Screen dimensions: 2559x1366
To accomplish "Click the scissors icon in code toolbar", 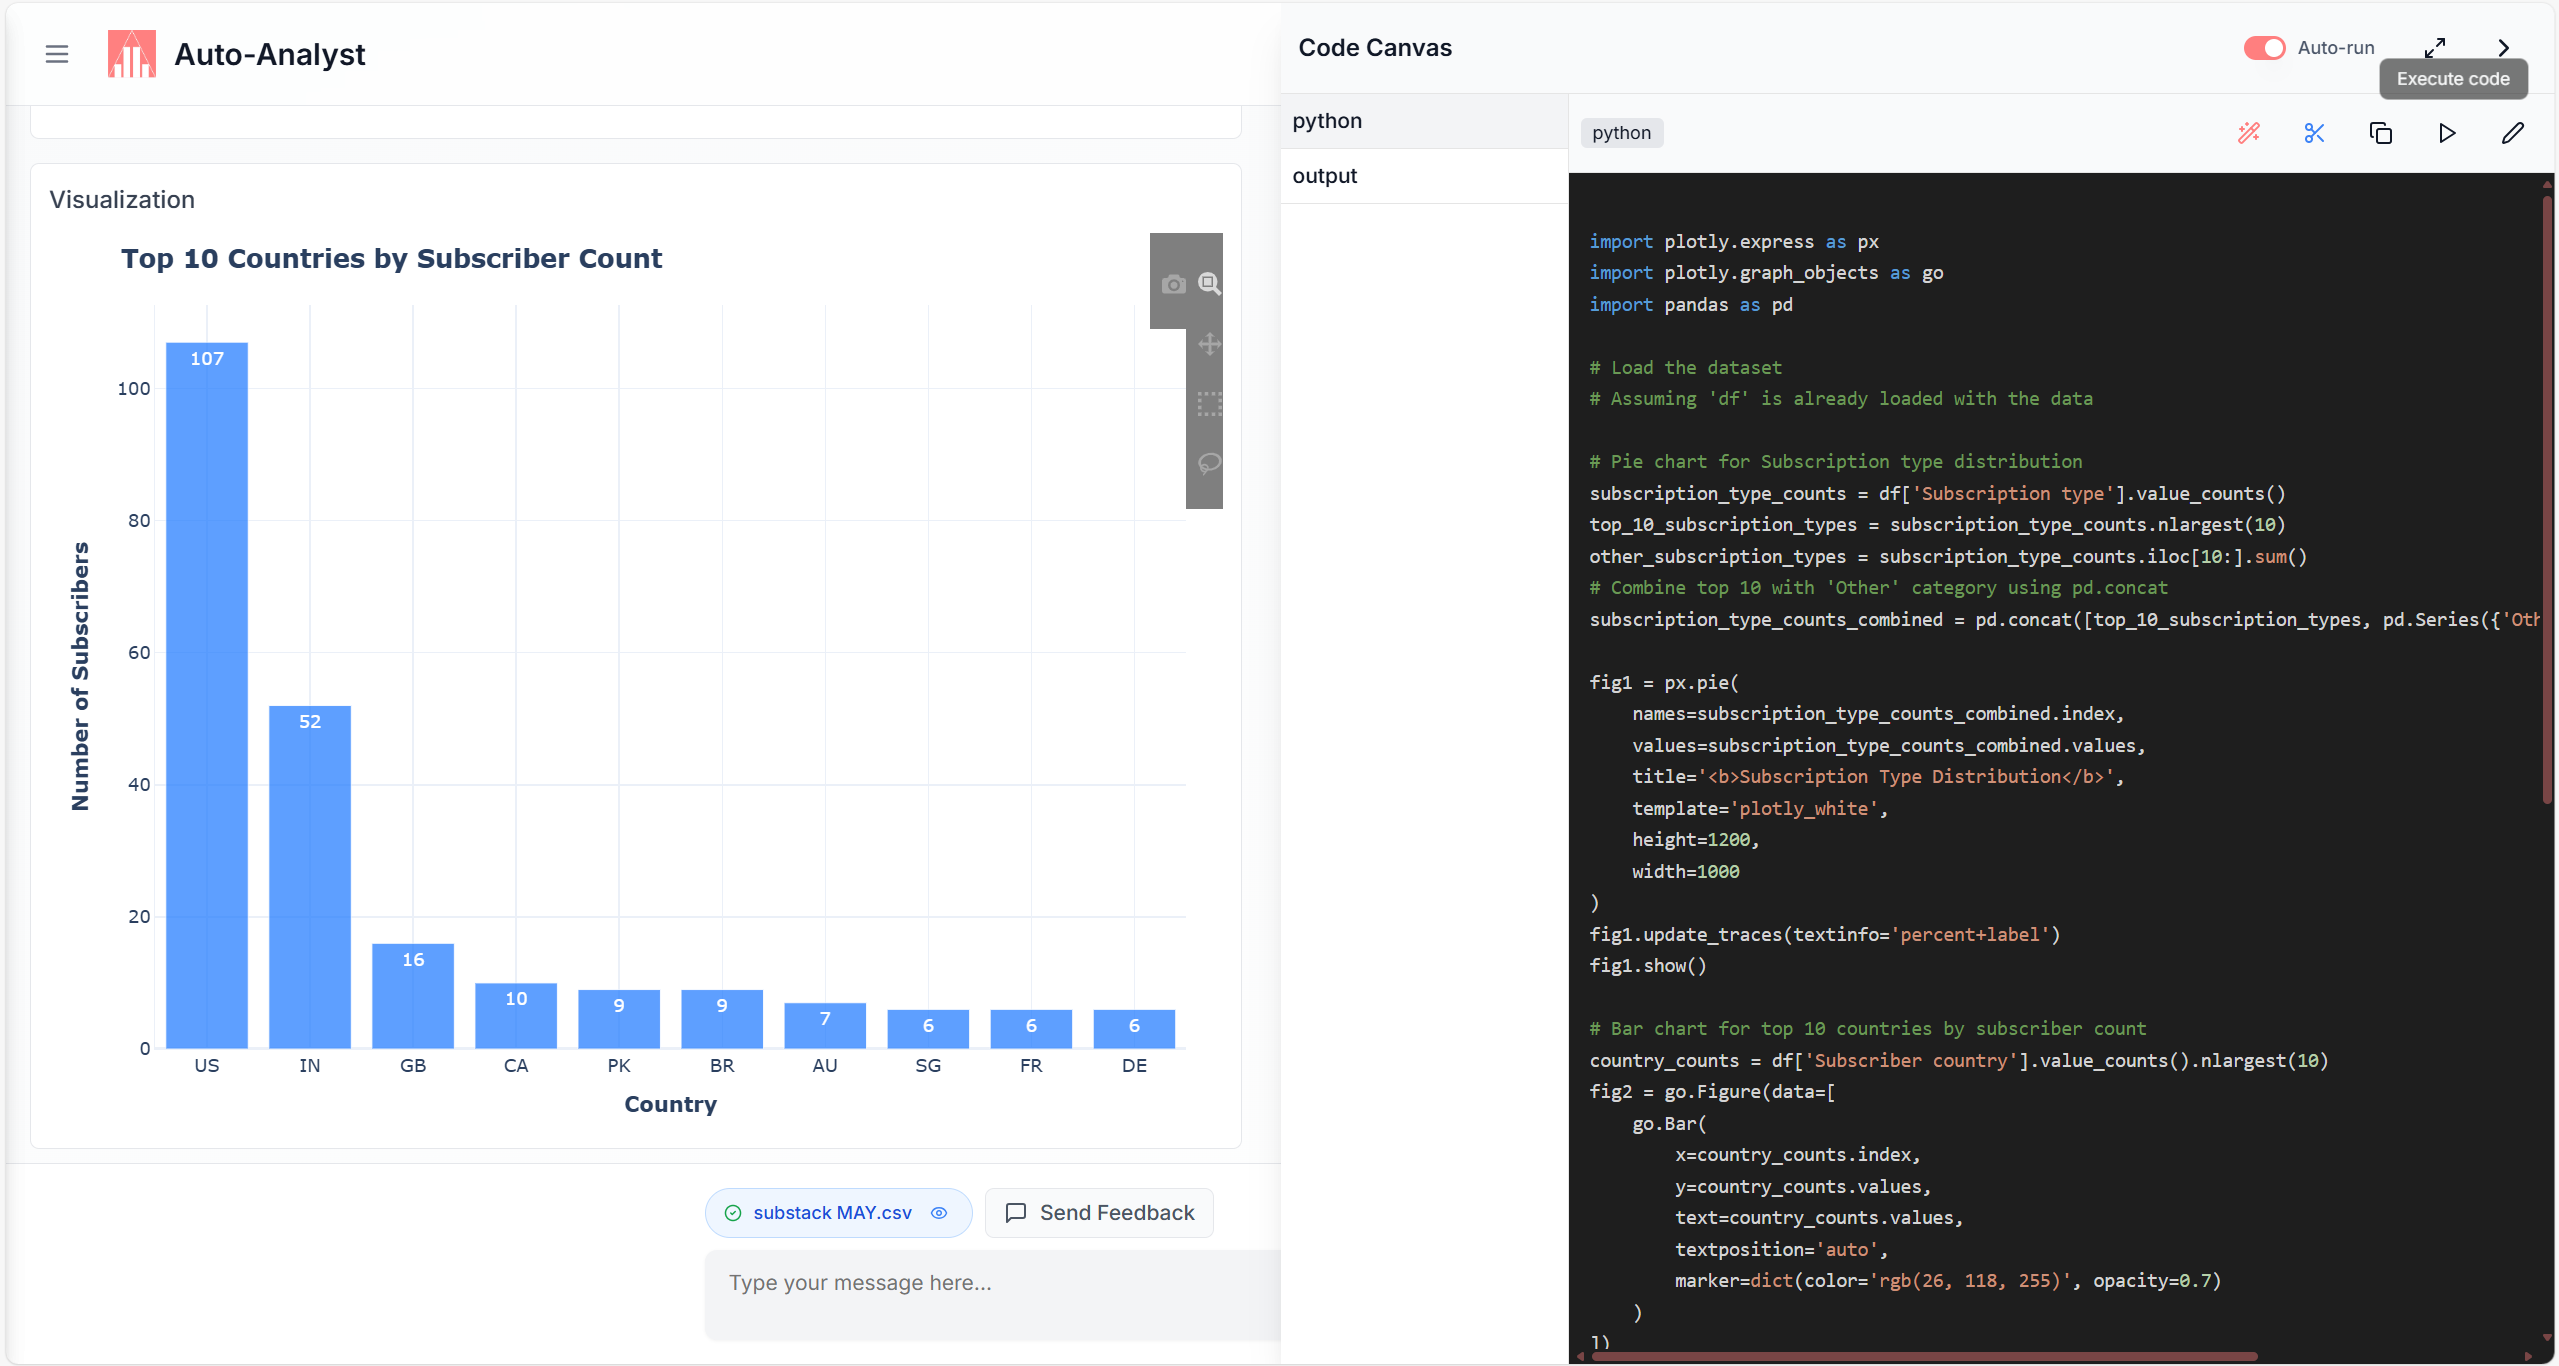I will (x=2314, y=133).
